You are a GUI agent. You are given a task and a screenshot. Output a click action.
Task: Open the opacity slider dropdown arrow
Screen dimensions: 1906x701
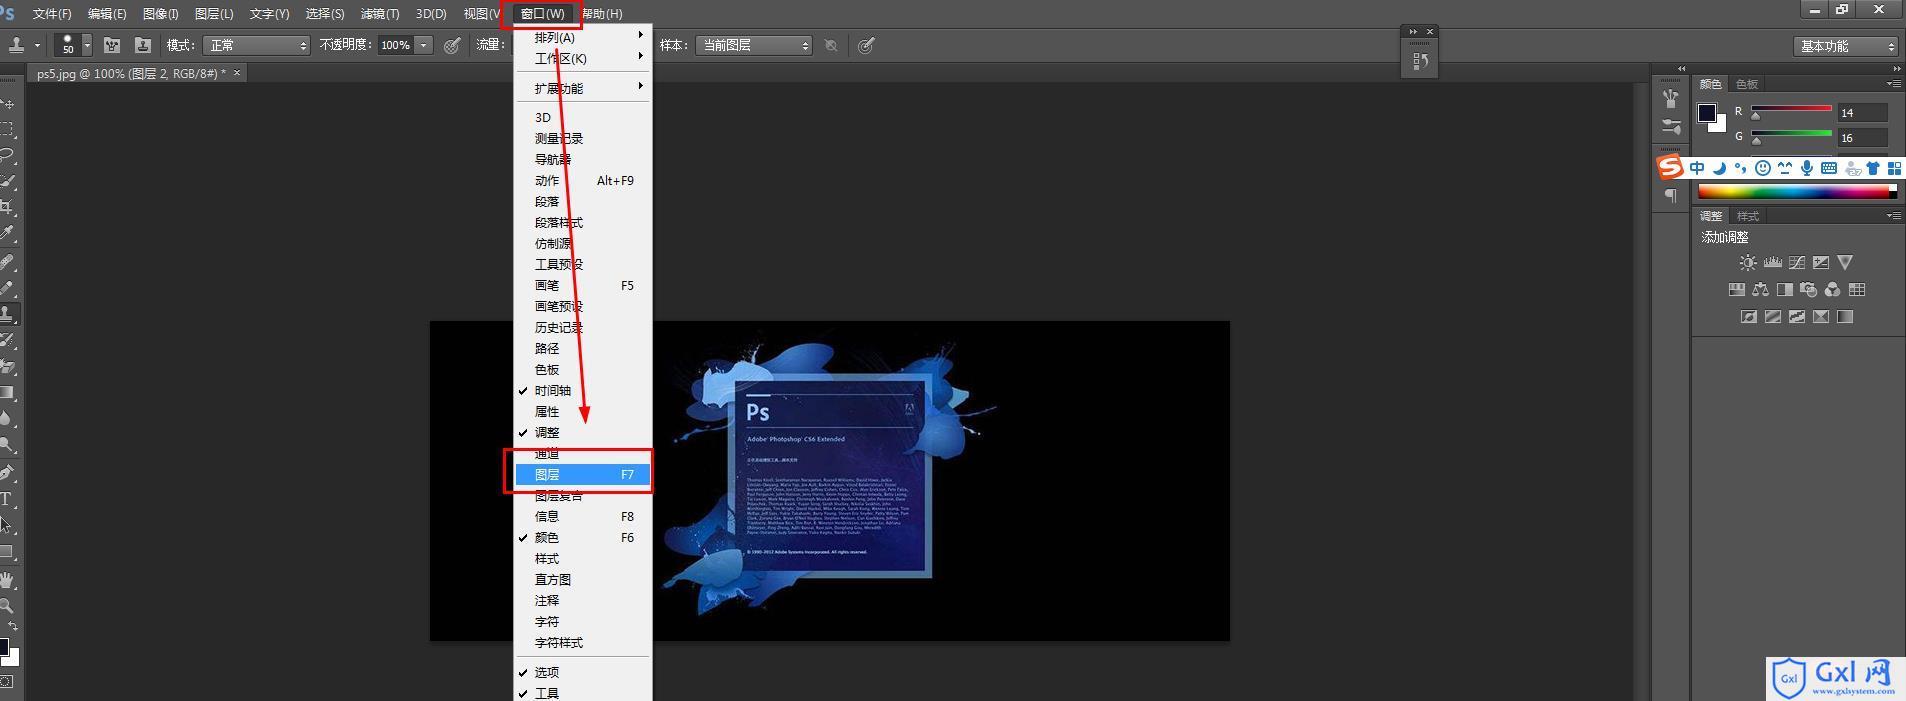pos(424,45)
